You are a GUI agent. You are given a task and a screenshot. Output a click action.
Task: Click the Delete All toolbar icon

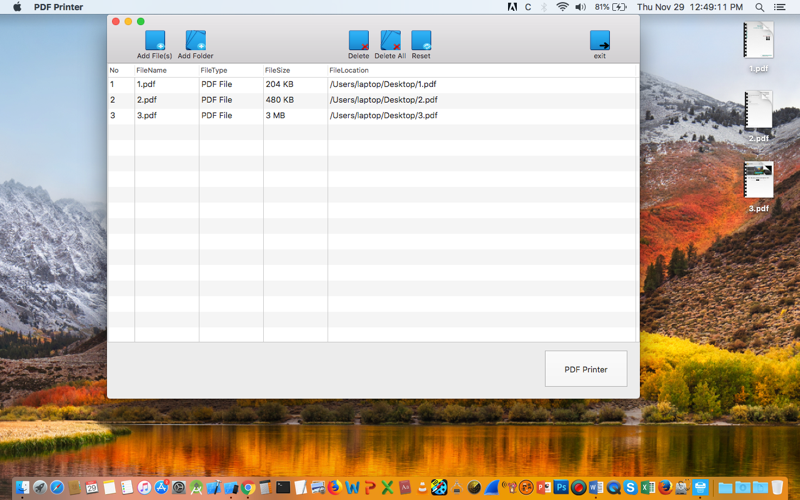pyautogui.click(x=390, y=40)
